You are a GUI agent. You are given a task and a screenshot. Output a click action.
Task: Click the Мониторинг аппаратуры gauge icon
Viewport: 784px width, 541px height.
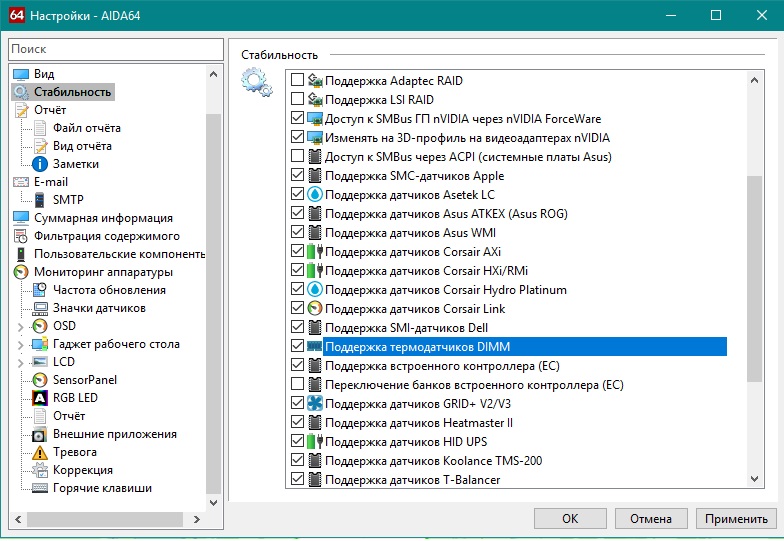(x=21, y=272)
